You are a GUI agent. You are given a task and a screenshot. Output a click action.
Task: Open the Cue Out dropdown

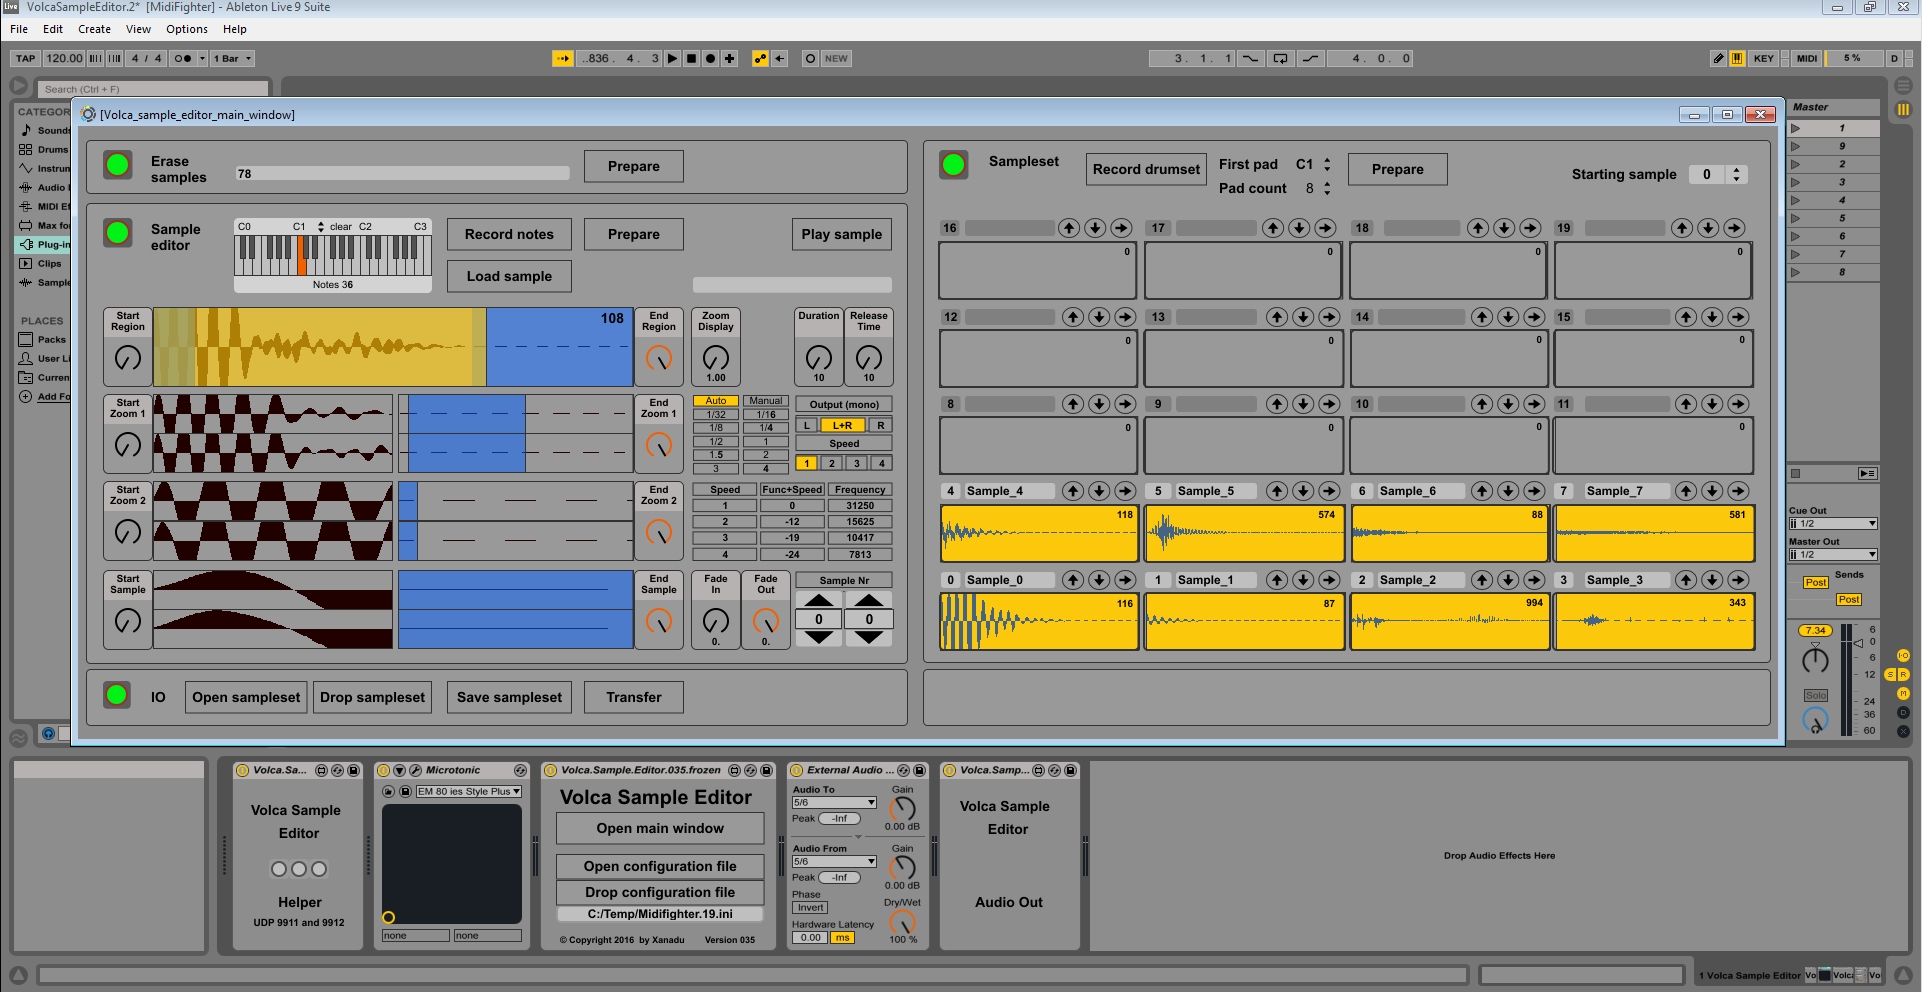1832,524
